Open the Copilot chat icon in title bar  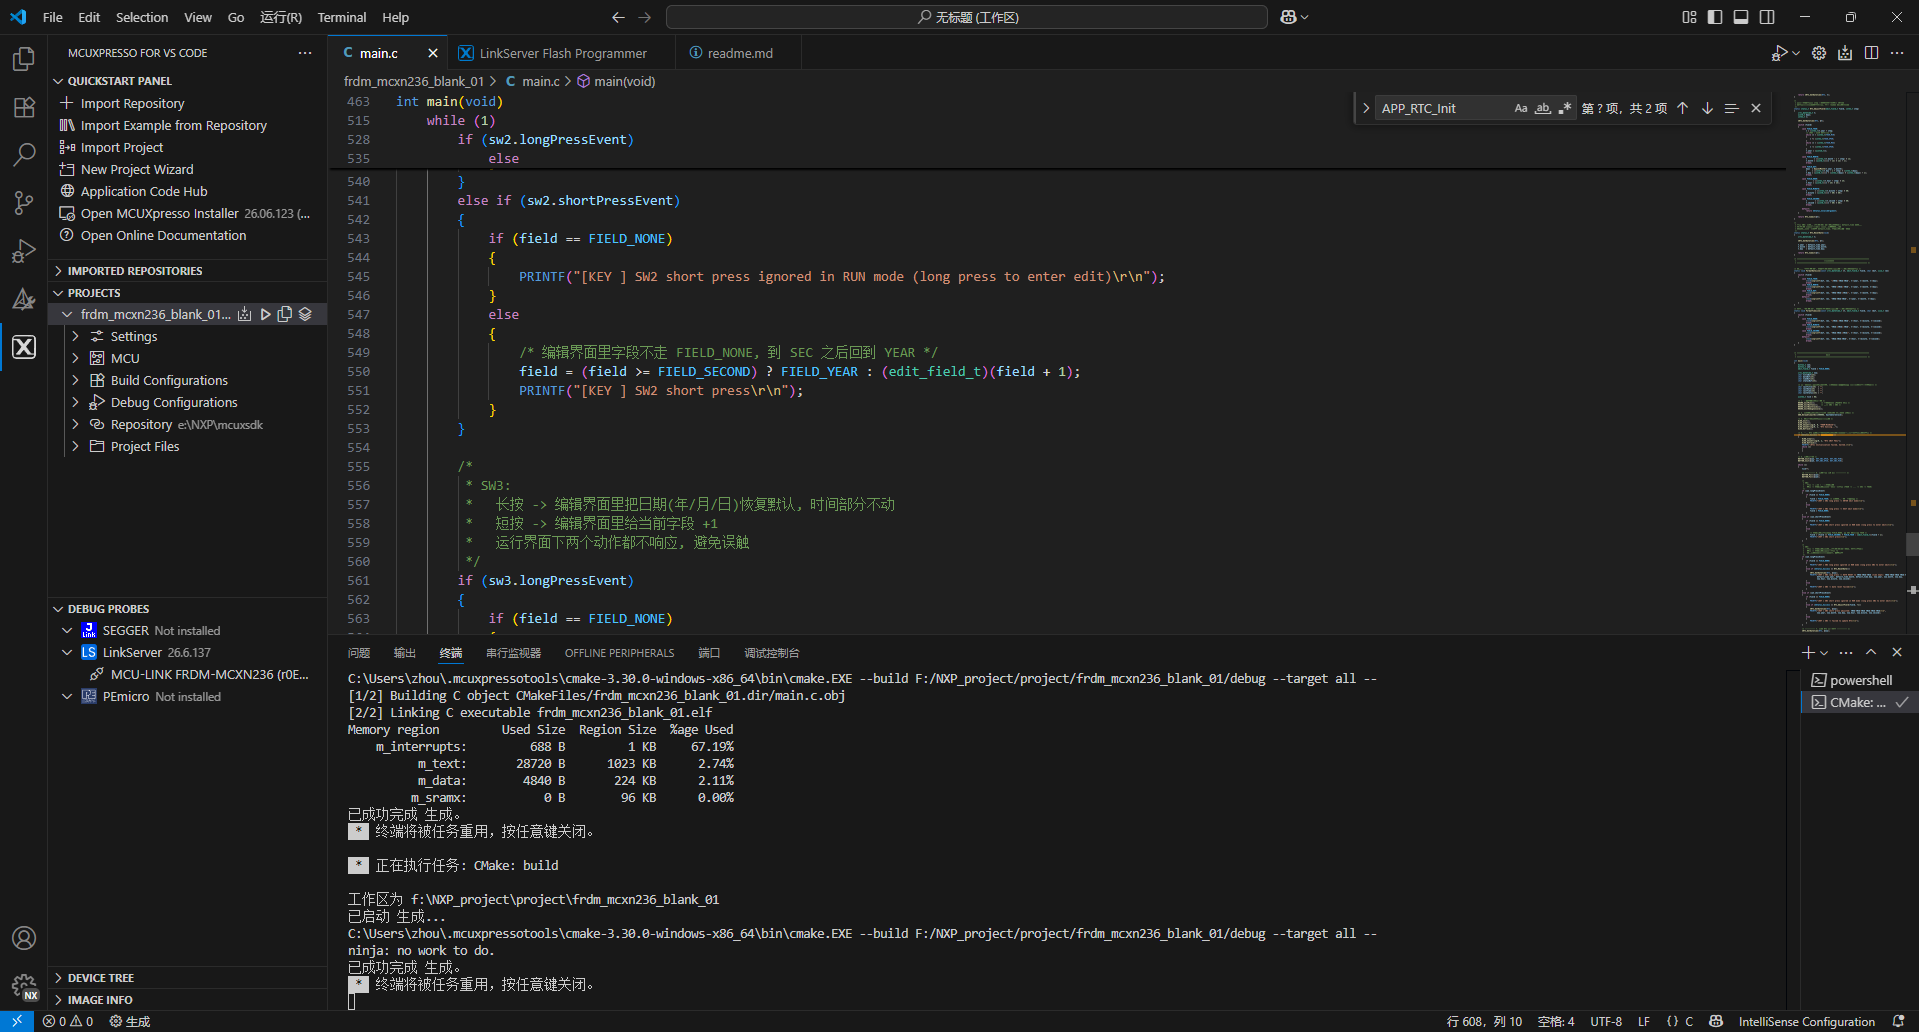pyautogui.click(x=1288, y=17)
